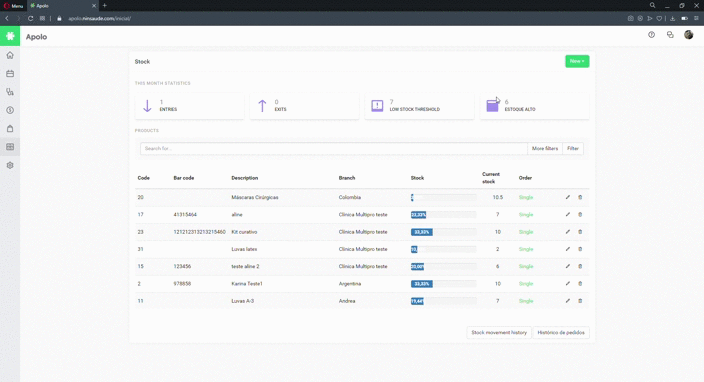Edit the Luvas A-3 row with pencil
704x382 pixels.
pos(568,301)
